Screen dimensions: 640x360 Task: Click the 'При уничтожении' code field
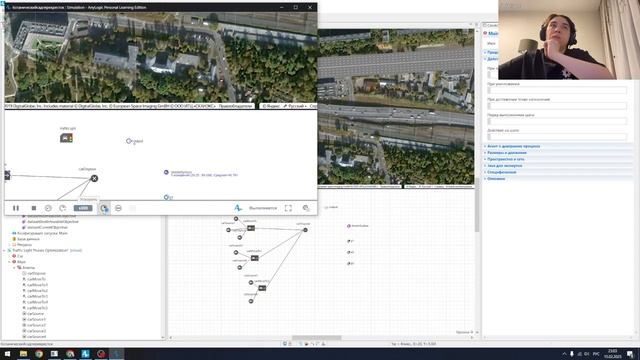pyautogui.click(x=557, y=90)
